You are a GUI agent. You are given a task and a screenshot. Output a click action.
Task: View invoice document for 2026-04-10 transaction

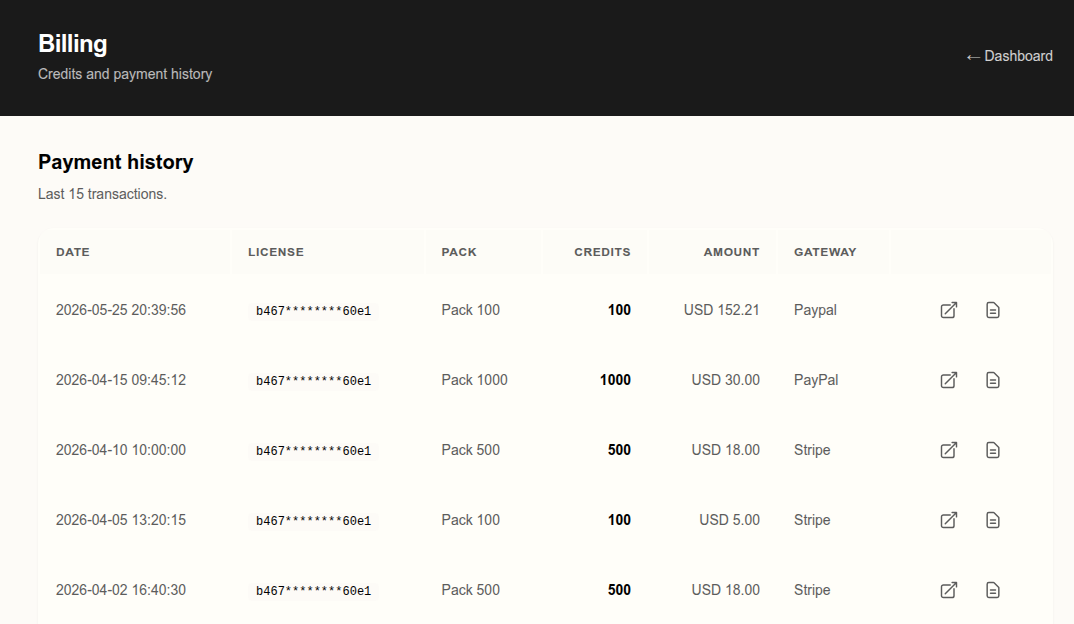pos(992,450)
